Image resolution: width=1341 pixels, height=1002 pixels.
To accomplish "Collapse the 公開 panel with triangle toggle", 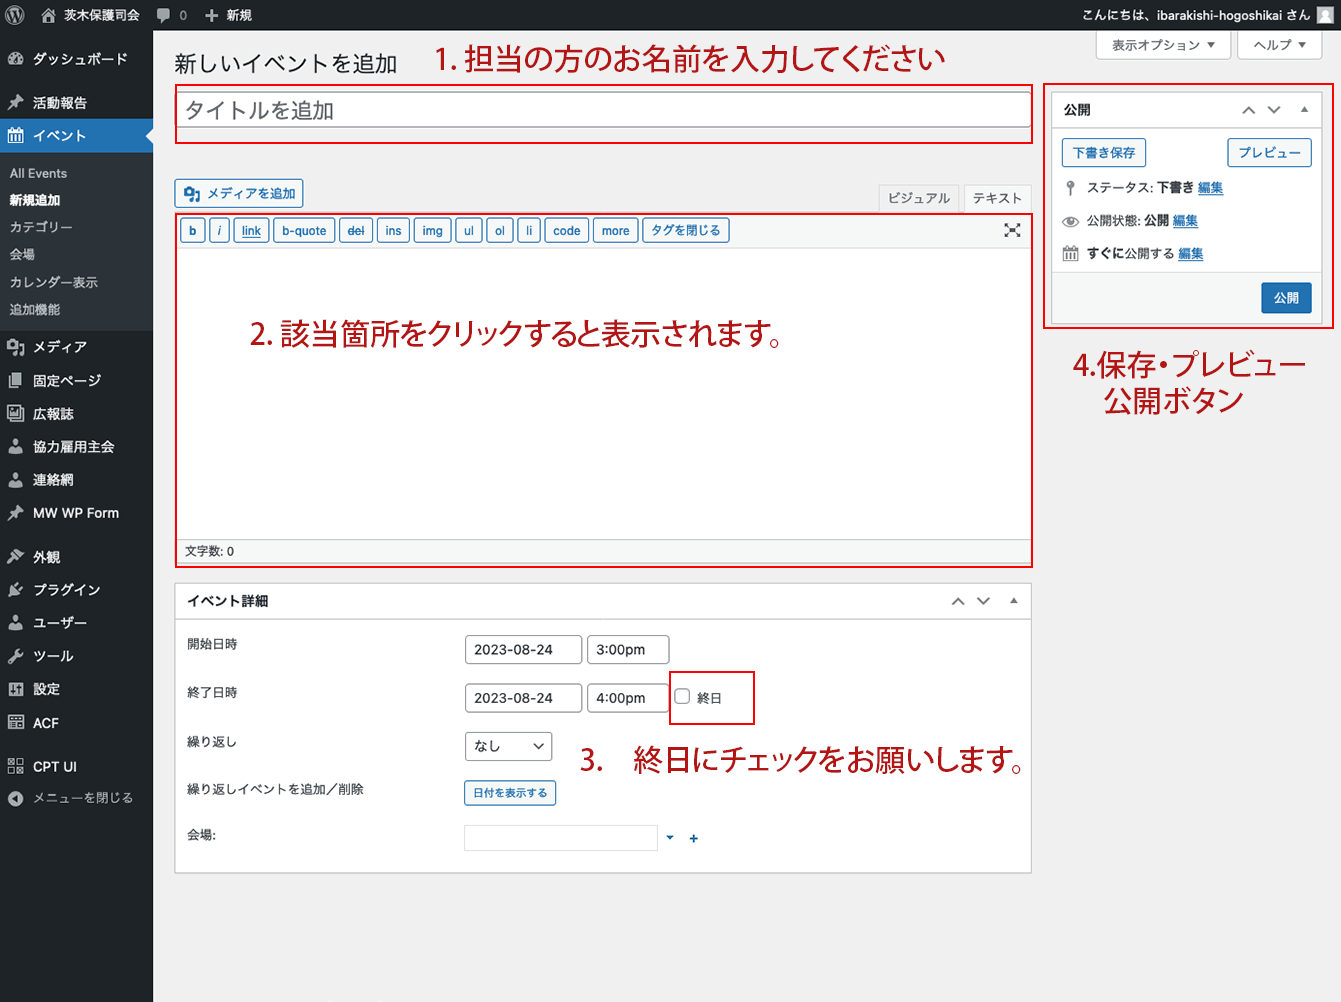I will tap(1304, 110).
